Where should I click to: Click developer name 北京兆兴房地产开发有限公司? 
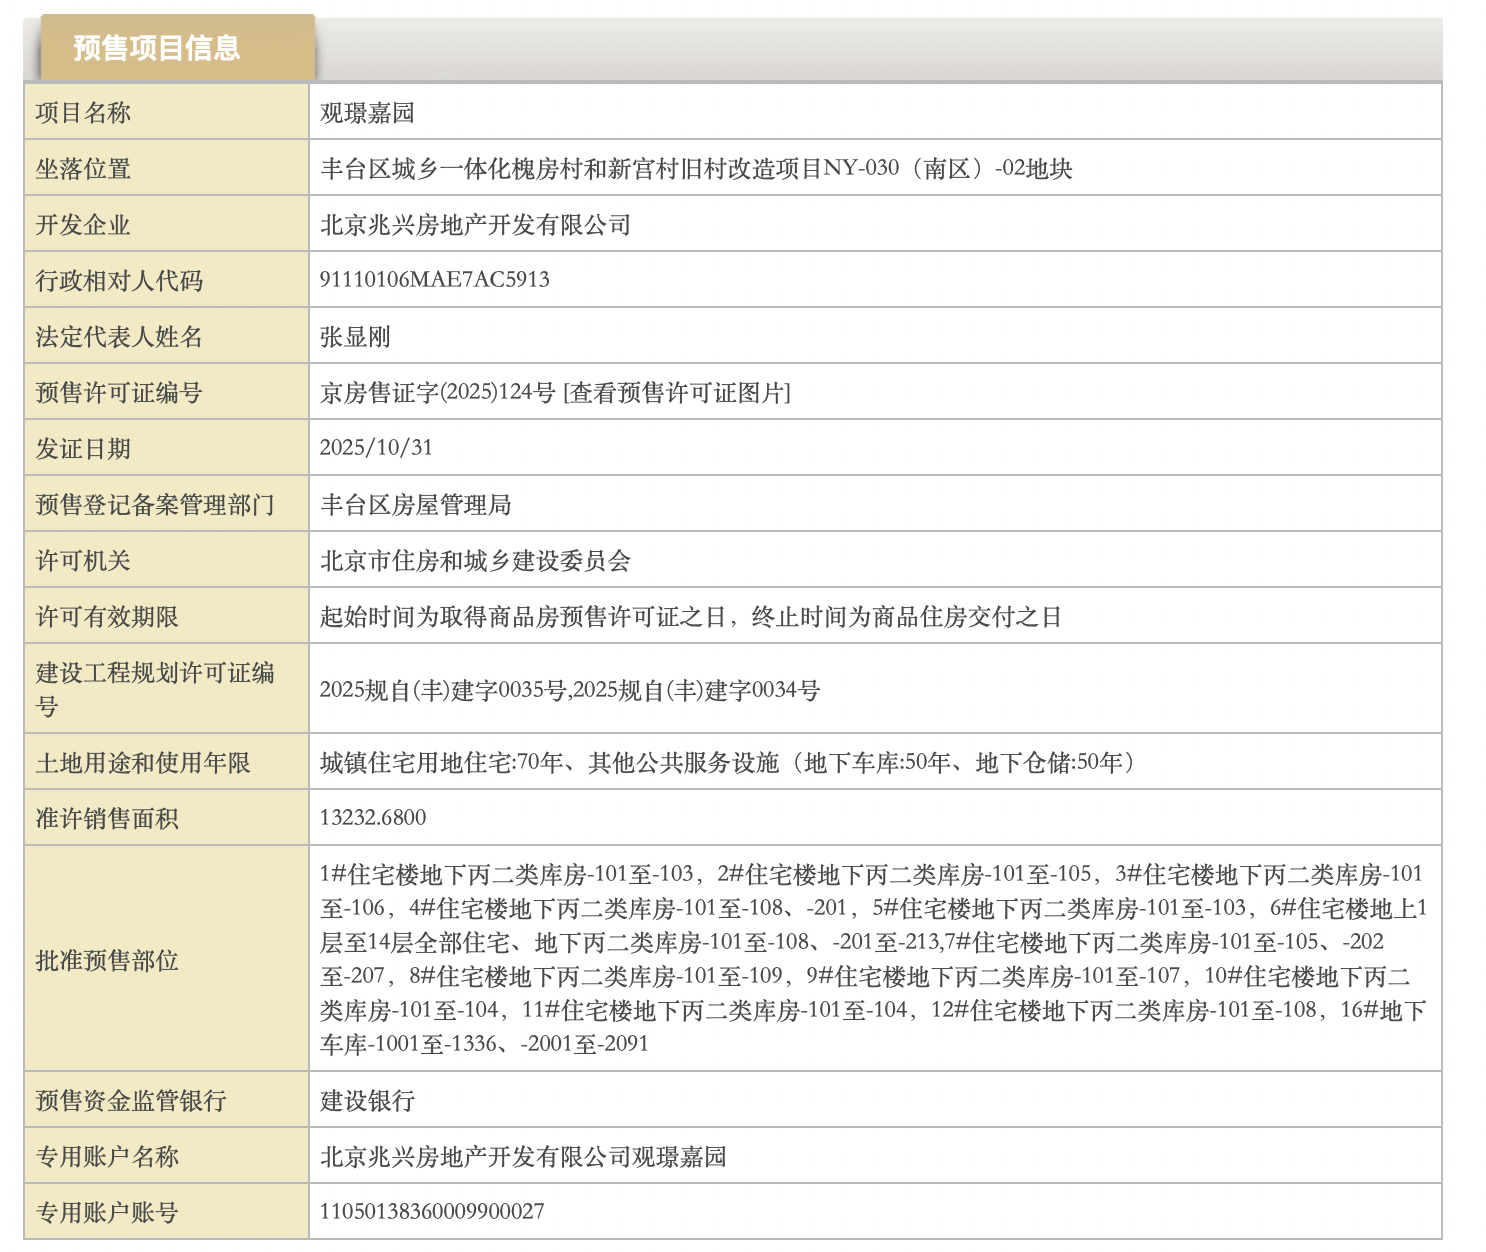point(475,225)
